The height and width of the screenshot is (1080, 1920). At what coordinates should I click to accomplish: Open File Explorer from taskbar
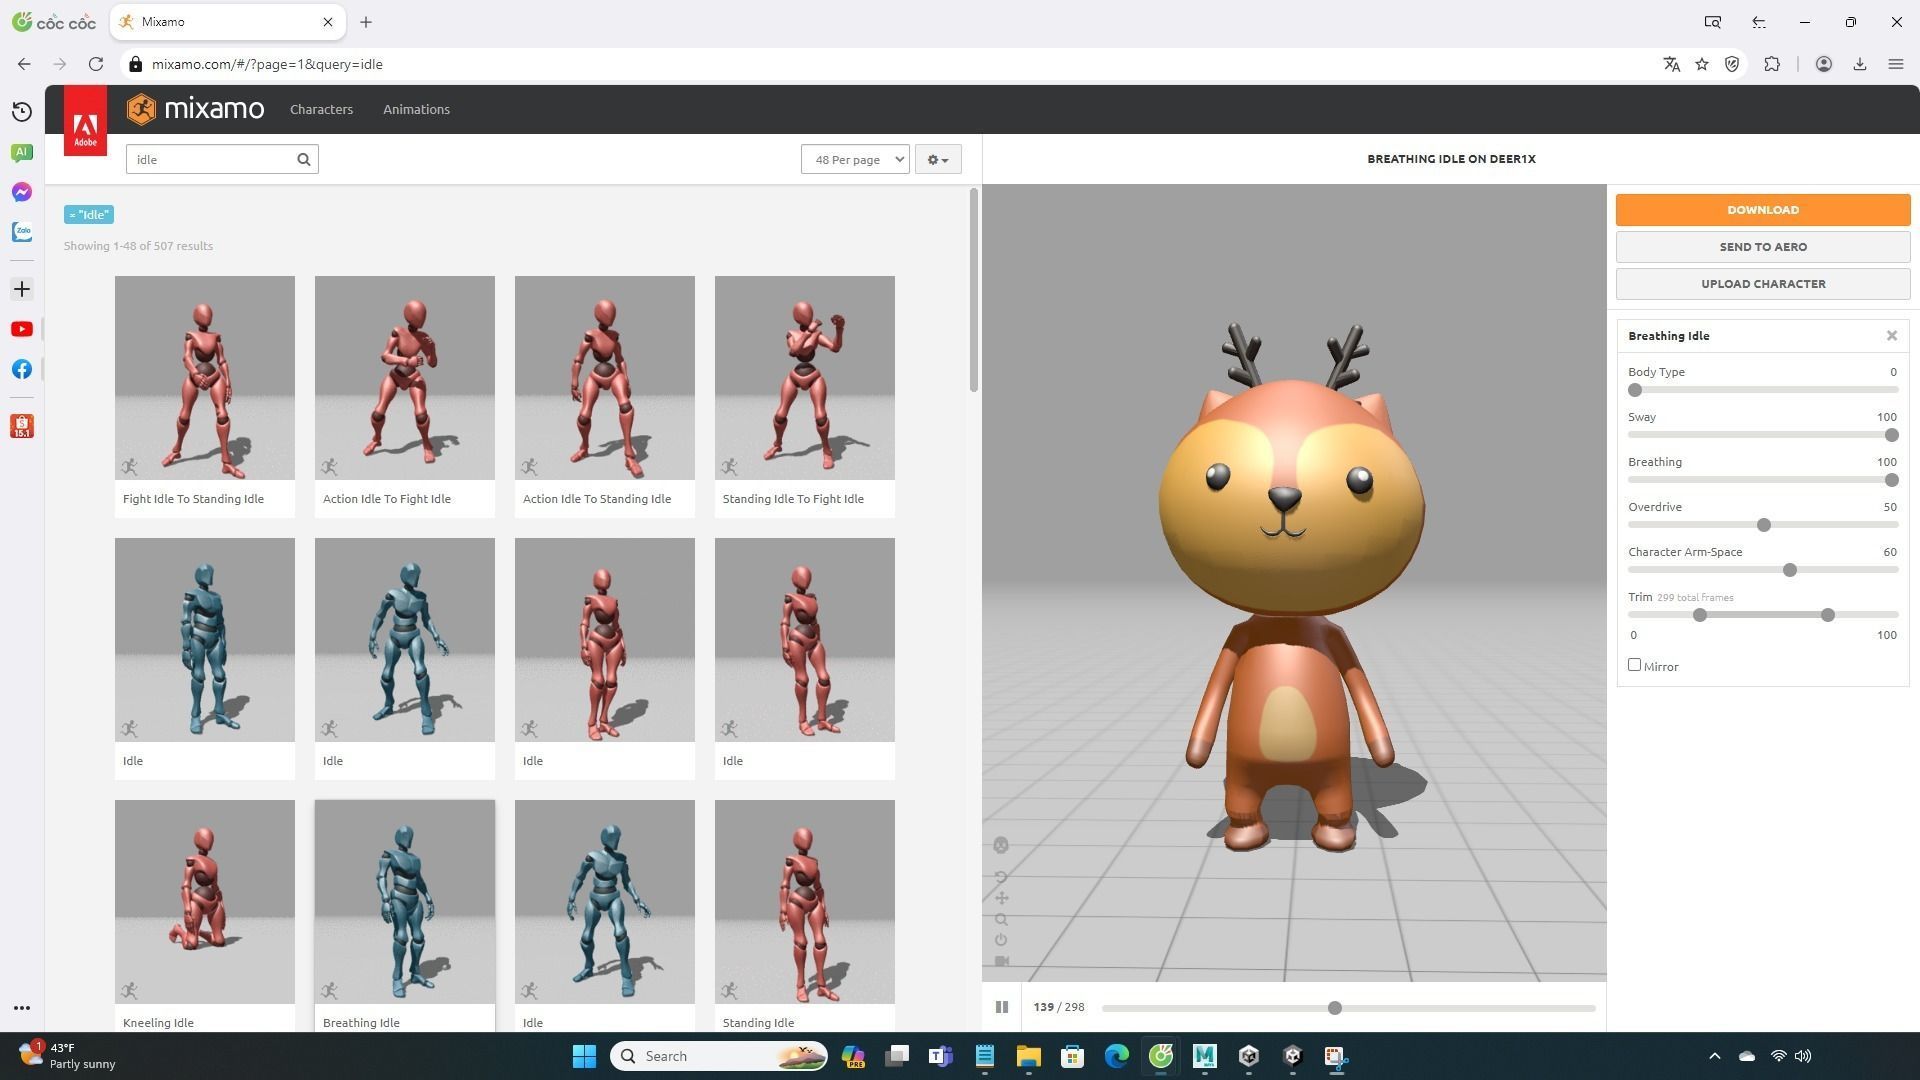tap(1028, 1056)
